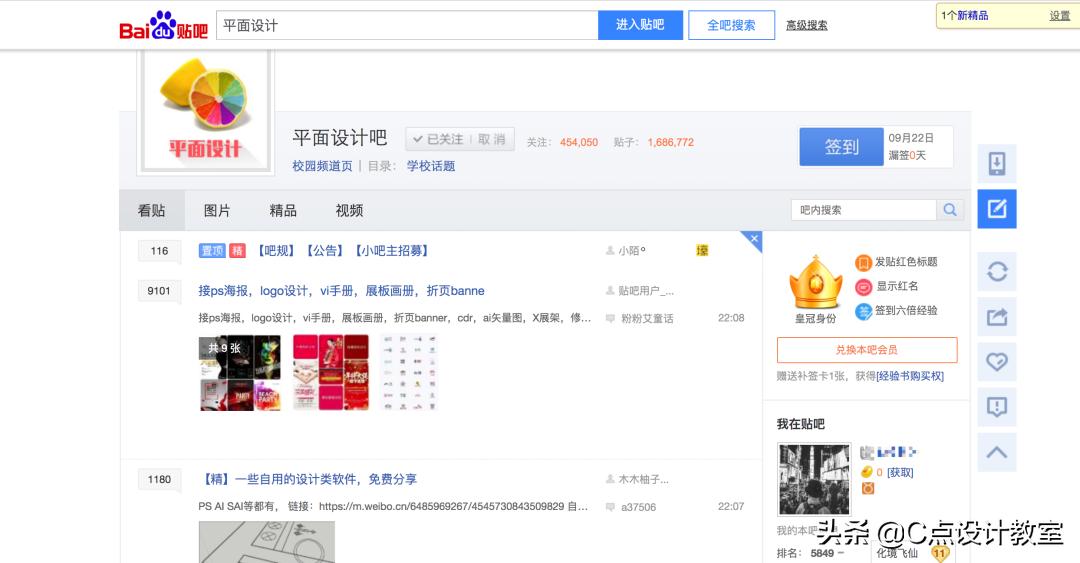Viewport: 1080px width, 563px height.
Task: Click the gold coin icon under my username
Action: [x=867, y=472]
